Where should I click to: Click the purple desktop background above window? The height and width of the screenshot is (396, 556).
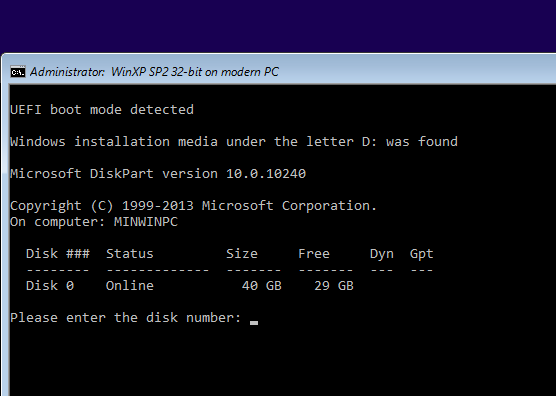click(278, 25)
